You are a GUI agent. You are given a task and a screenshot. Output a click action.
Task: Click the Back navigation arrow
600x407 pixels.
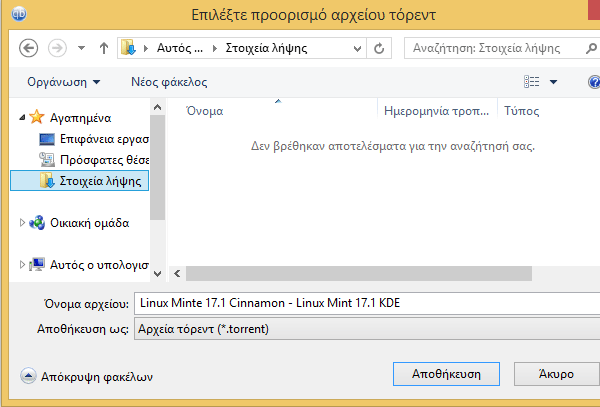(x=28, y=48)
